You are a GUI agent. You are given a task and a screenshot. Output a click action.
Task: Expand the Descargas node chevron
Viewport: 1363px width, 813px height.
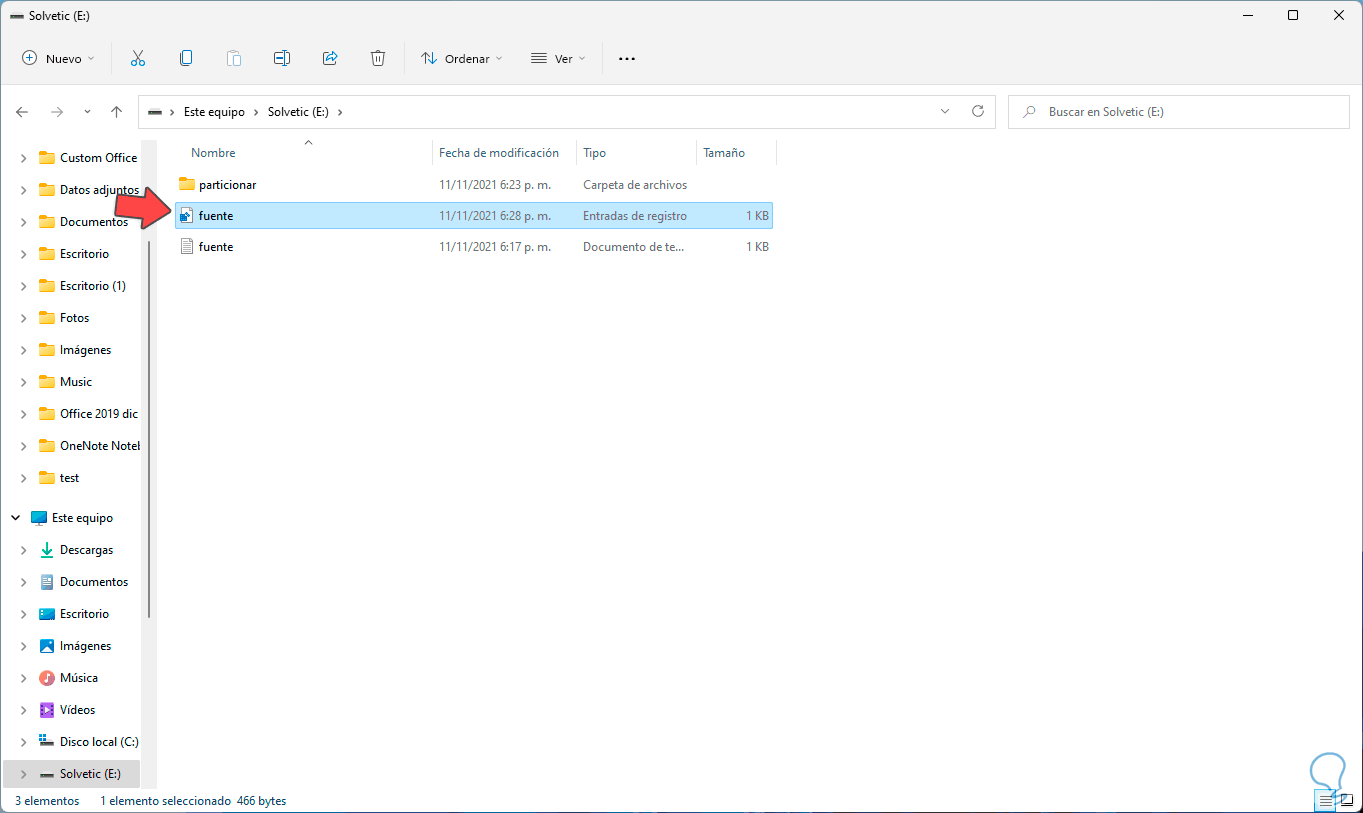click(x=23, y=550)
